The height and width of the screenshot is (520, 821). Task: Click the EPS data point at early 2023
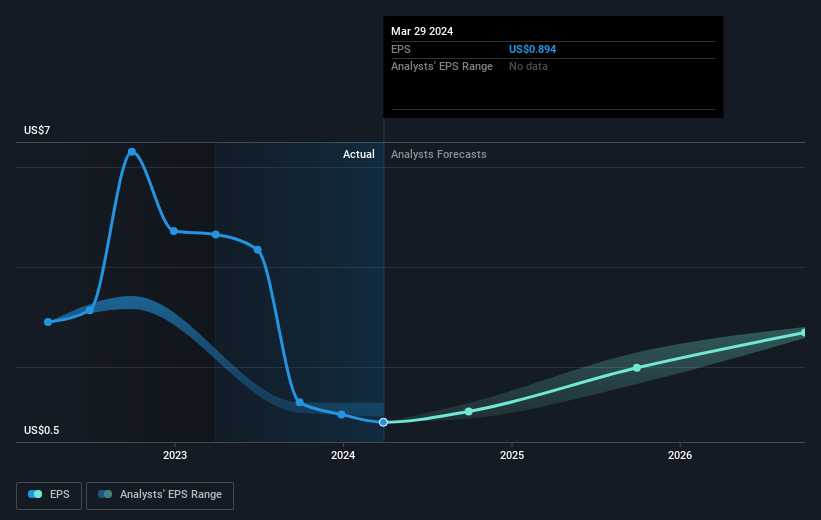coord(174,231)
